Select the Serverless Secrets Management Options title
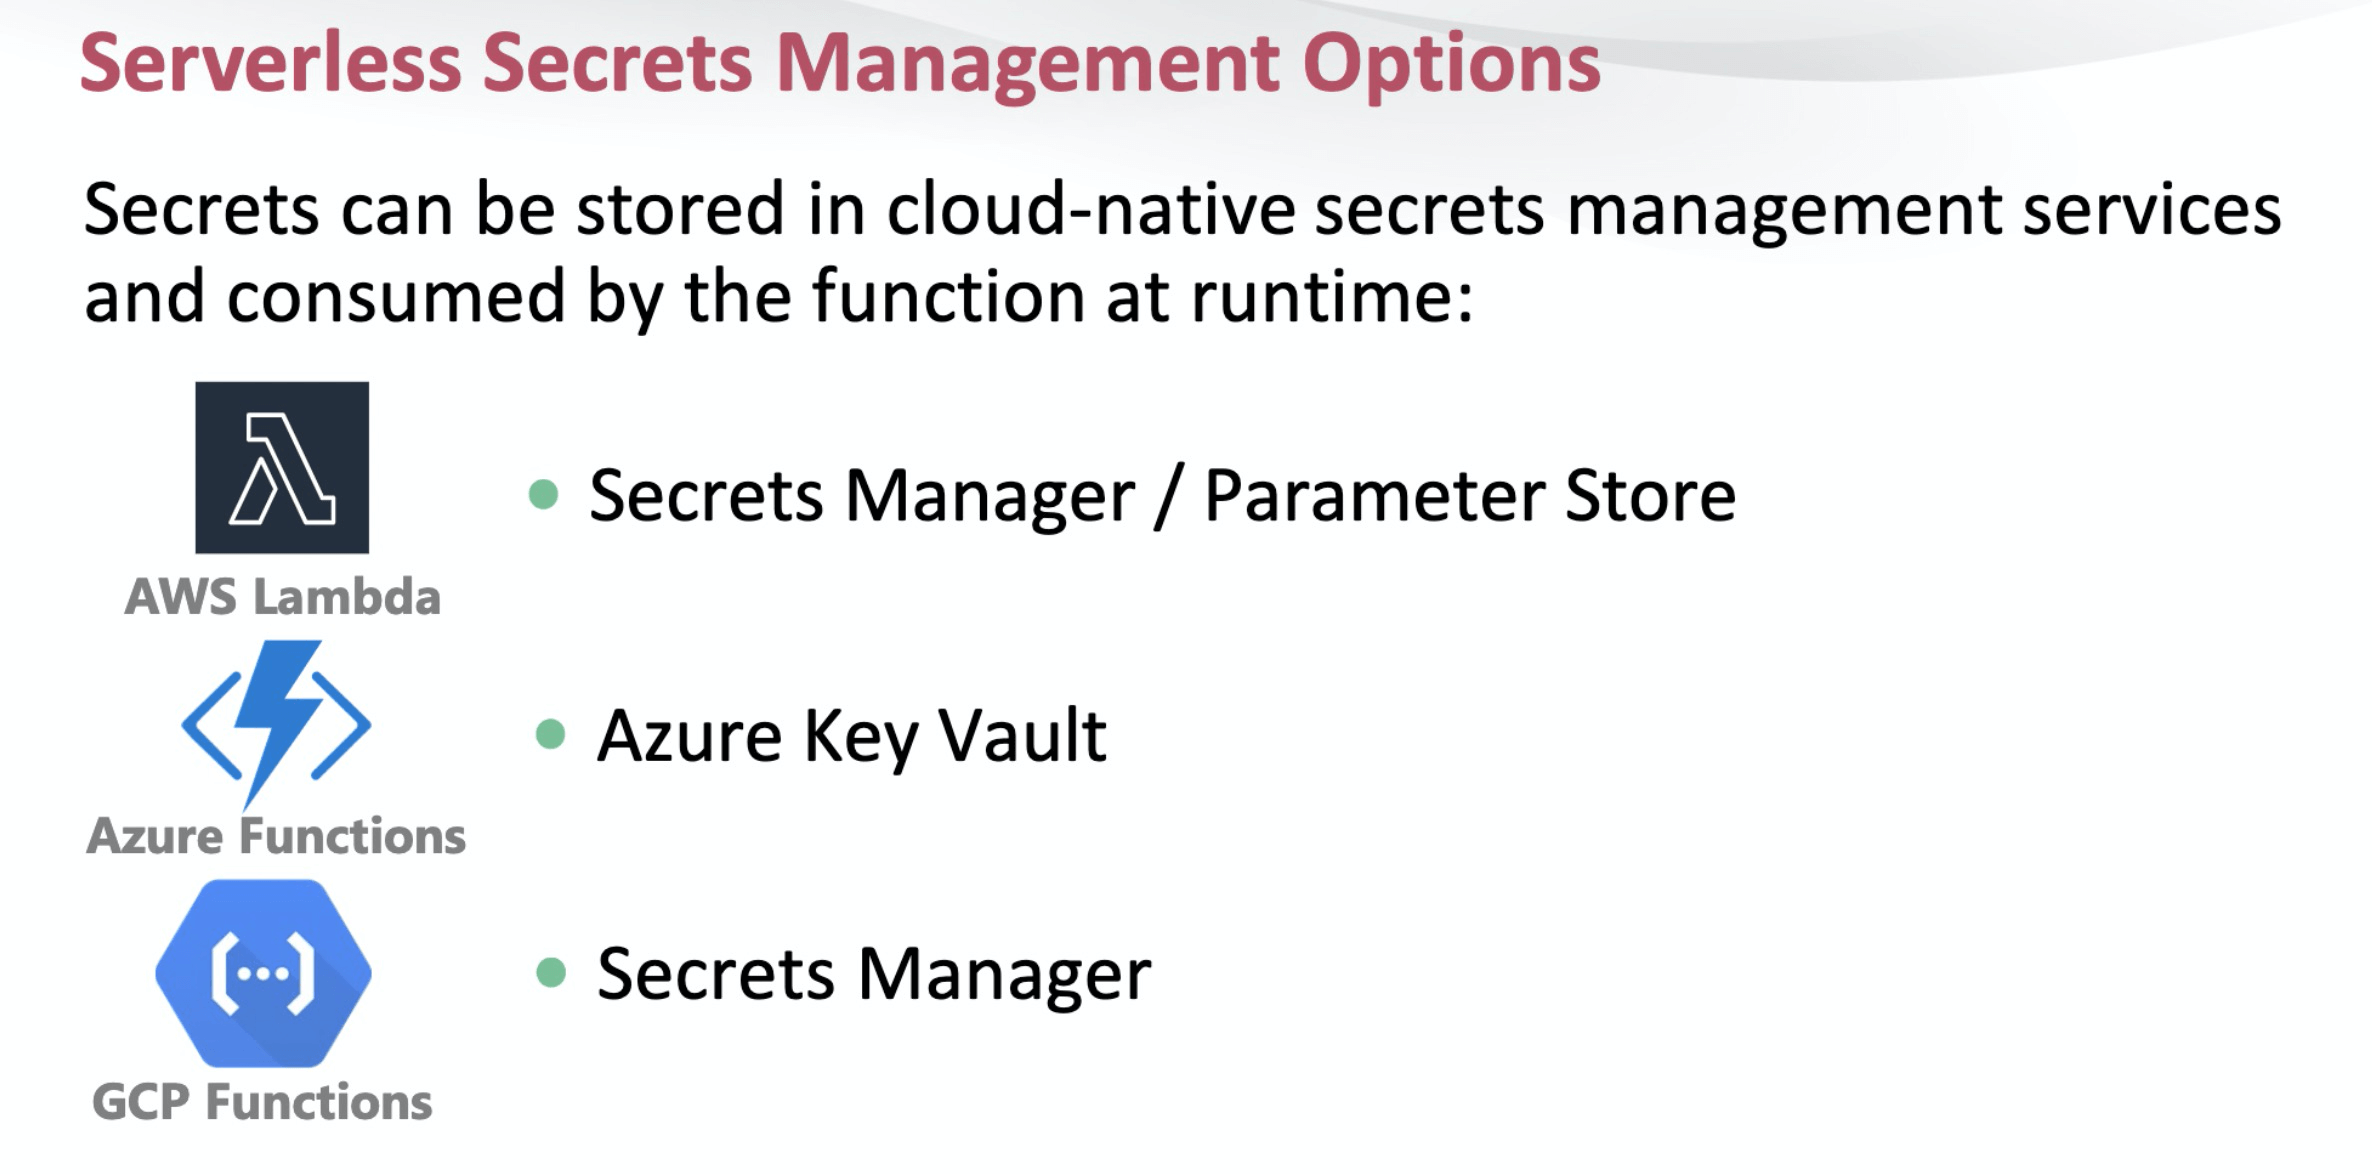The height and width of the screenshot is (1174, 2372). pyautogui.click(x=840, y=63)
